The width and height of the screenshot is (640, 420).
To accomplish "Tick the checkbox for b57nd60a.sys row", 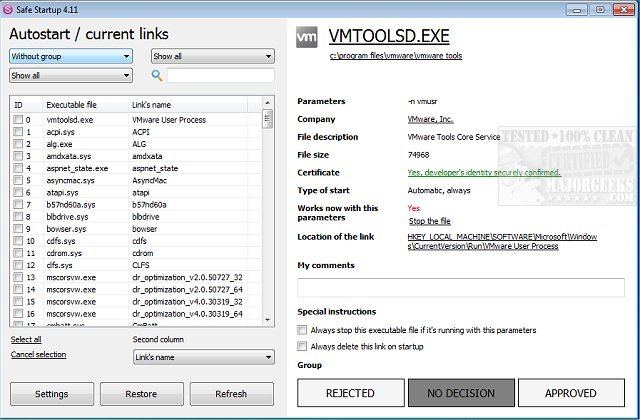I will coord(18,204).
